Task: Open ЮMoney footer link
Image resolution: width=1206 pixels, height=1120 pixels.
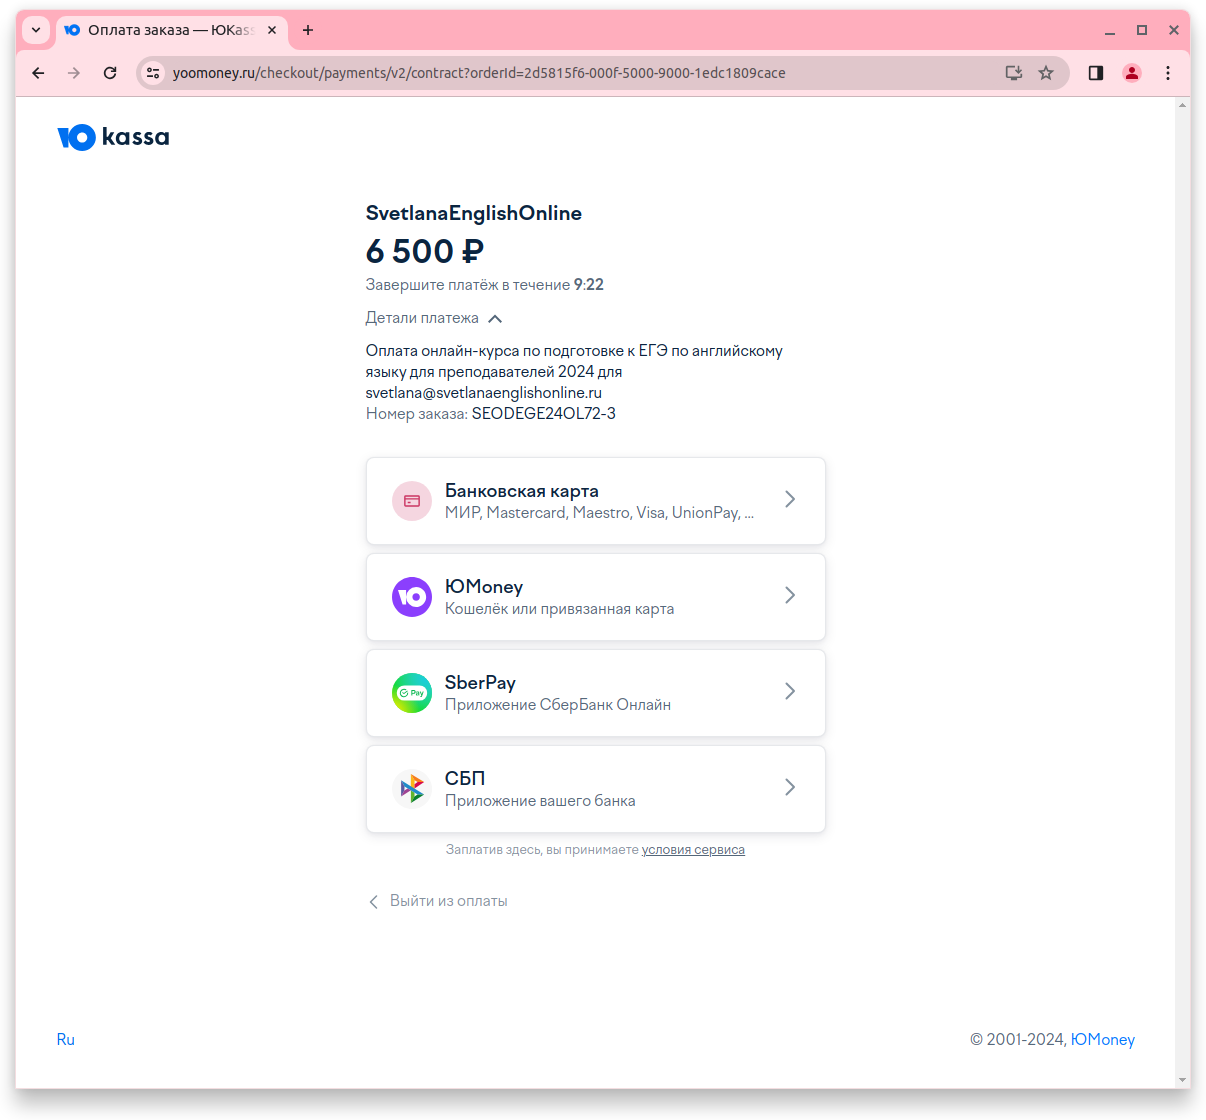Action: point(1103,1040)
